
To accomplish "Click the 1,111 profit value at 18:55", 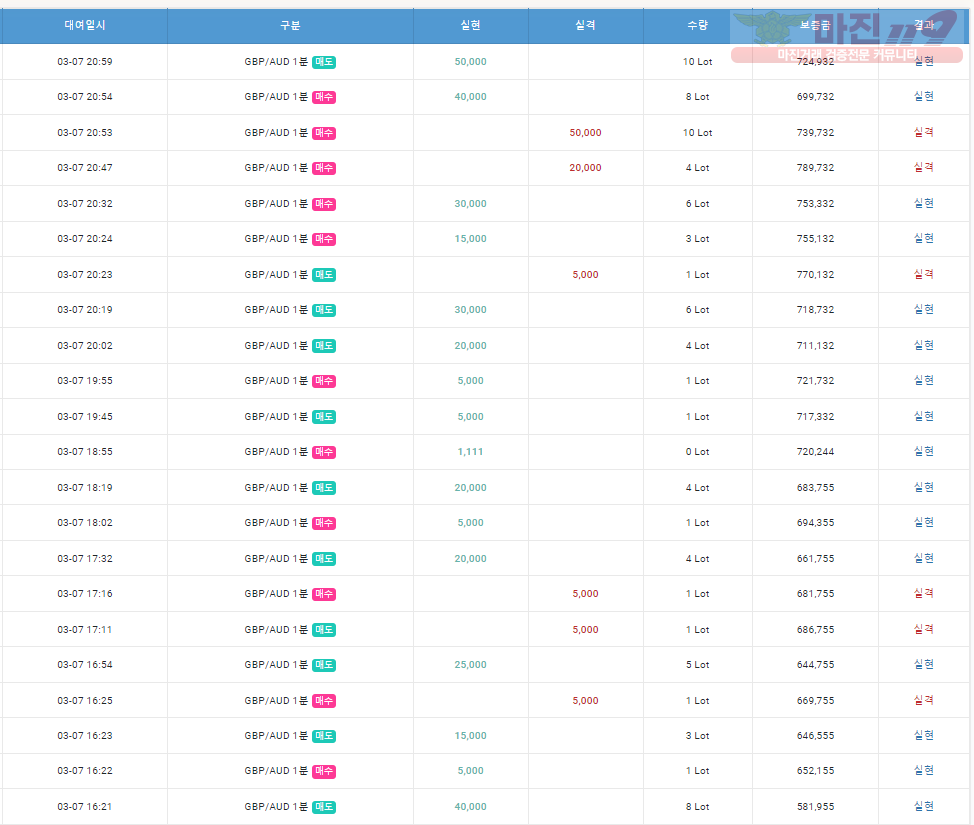I will pyautogui.click(x=470, y=452).
